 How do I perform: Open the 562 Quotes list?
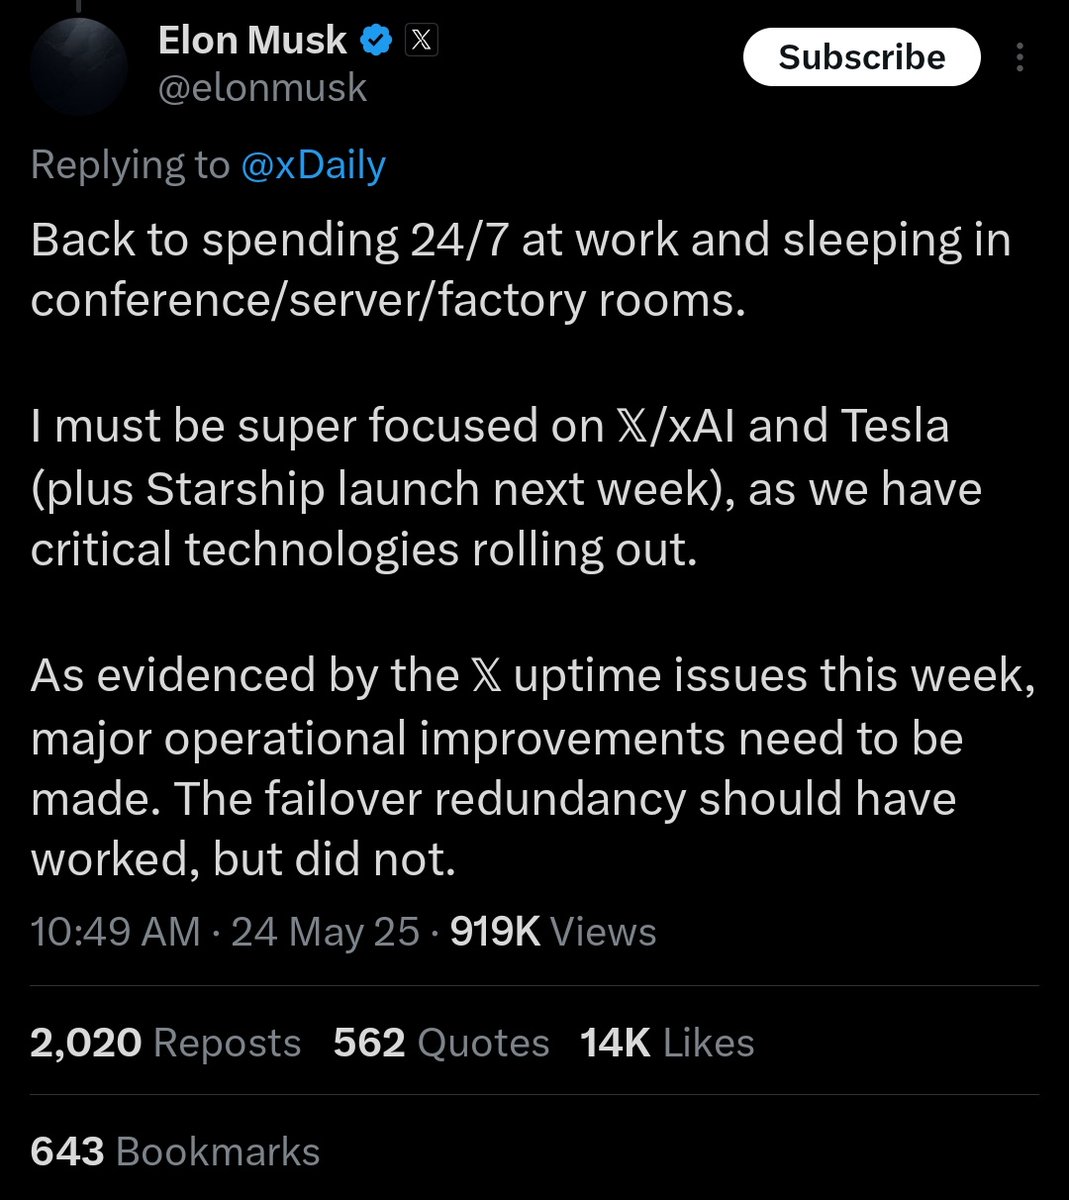pos(440,1042)
